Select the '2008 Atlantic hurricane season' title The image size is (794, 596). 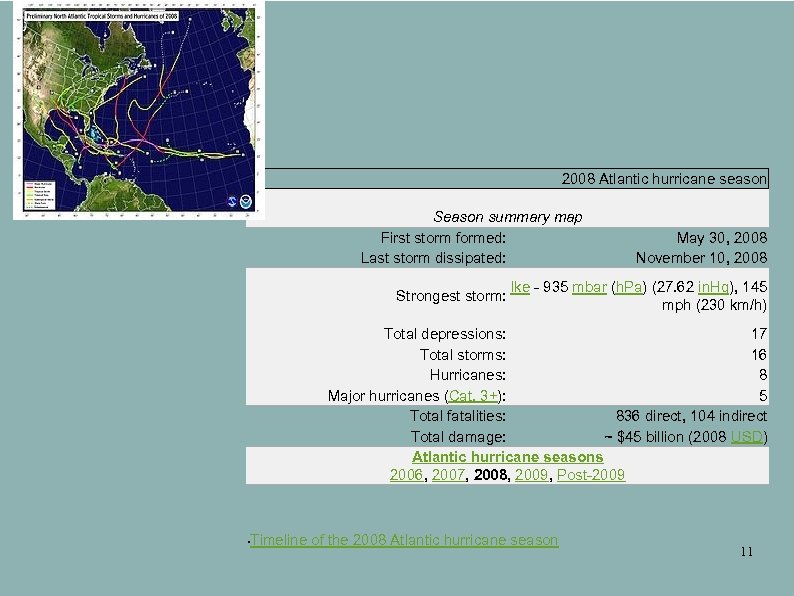(664, 179)
